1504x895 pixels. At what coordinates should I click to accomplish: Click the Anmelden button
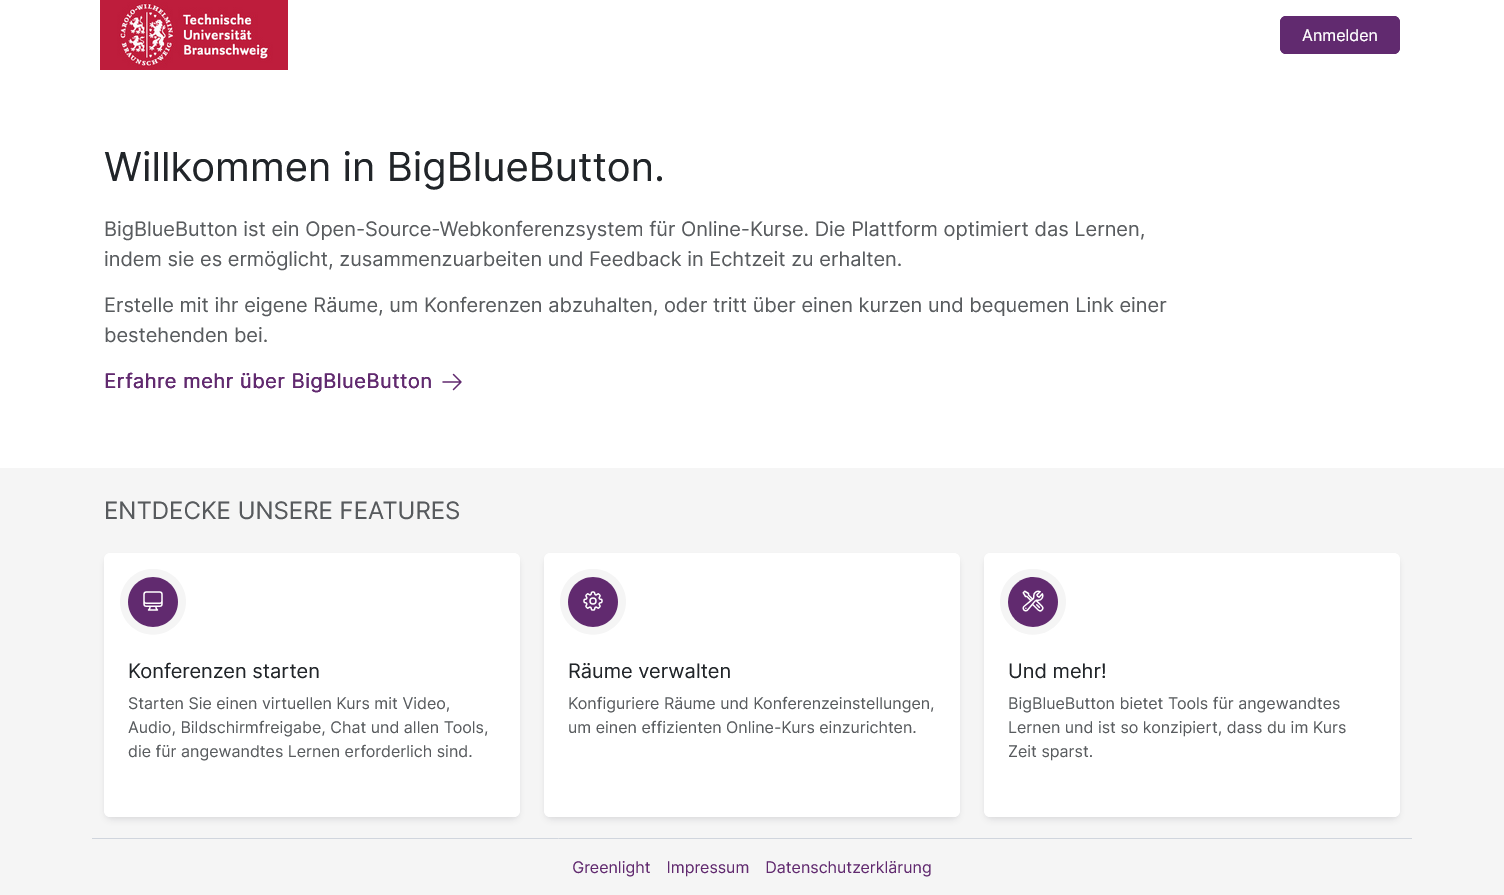coord(1340,35)
